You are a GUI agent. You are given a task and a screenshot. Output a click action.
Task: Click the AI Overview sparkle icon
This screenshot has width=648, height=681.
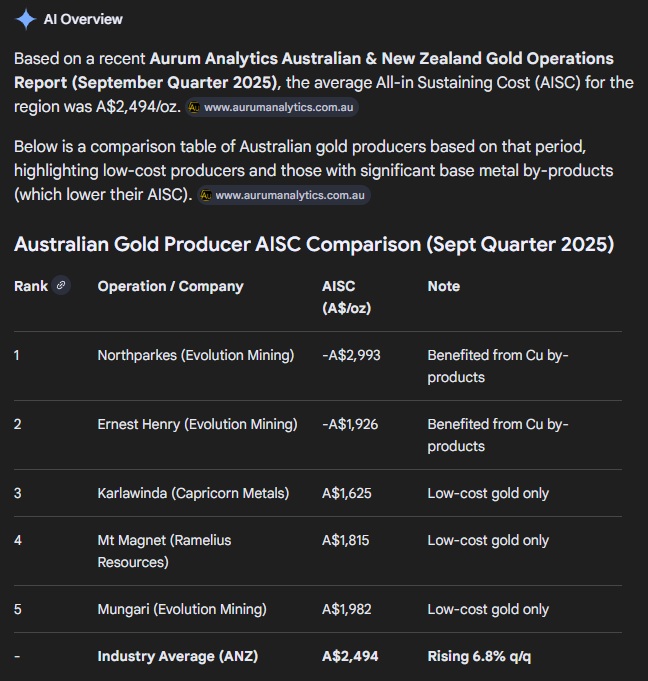[x=26, y=20]
